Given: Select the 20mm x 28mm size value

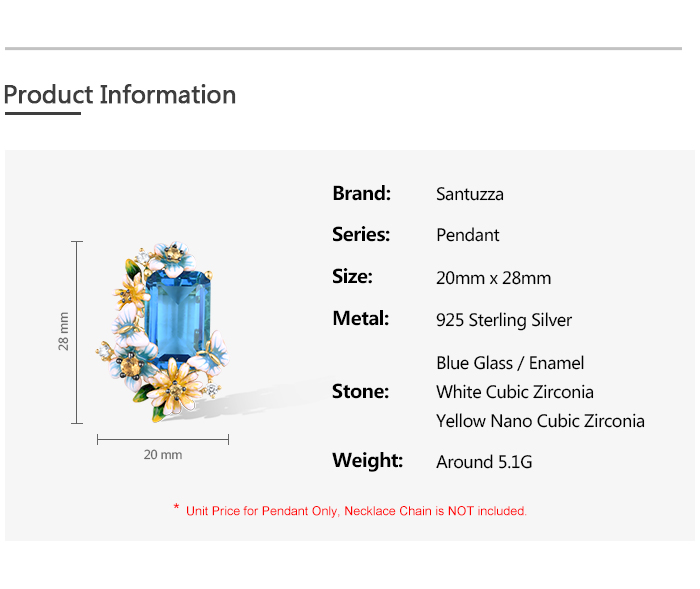Looking at the screenshot, I should [493, 278].
